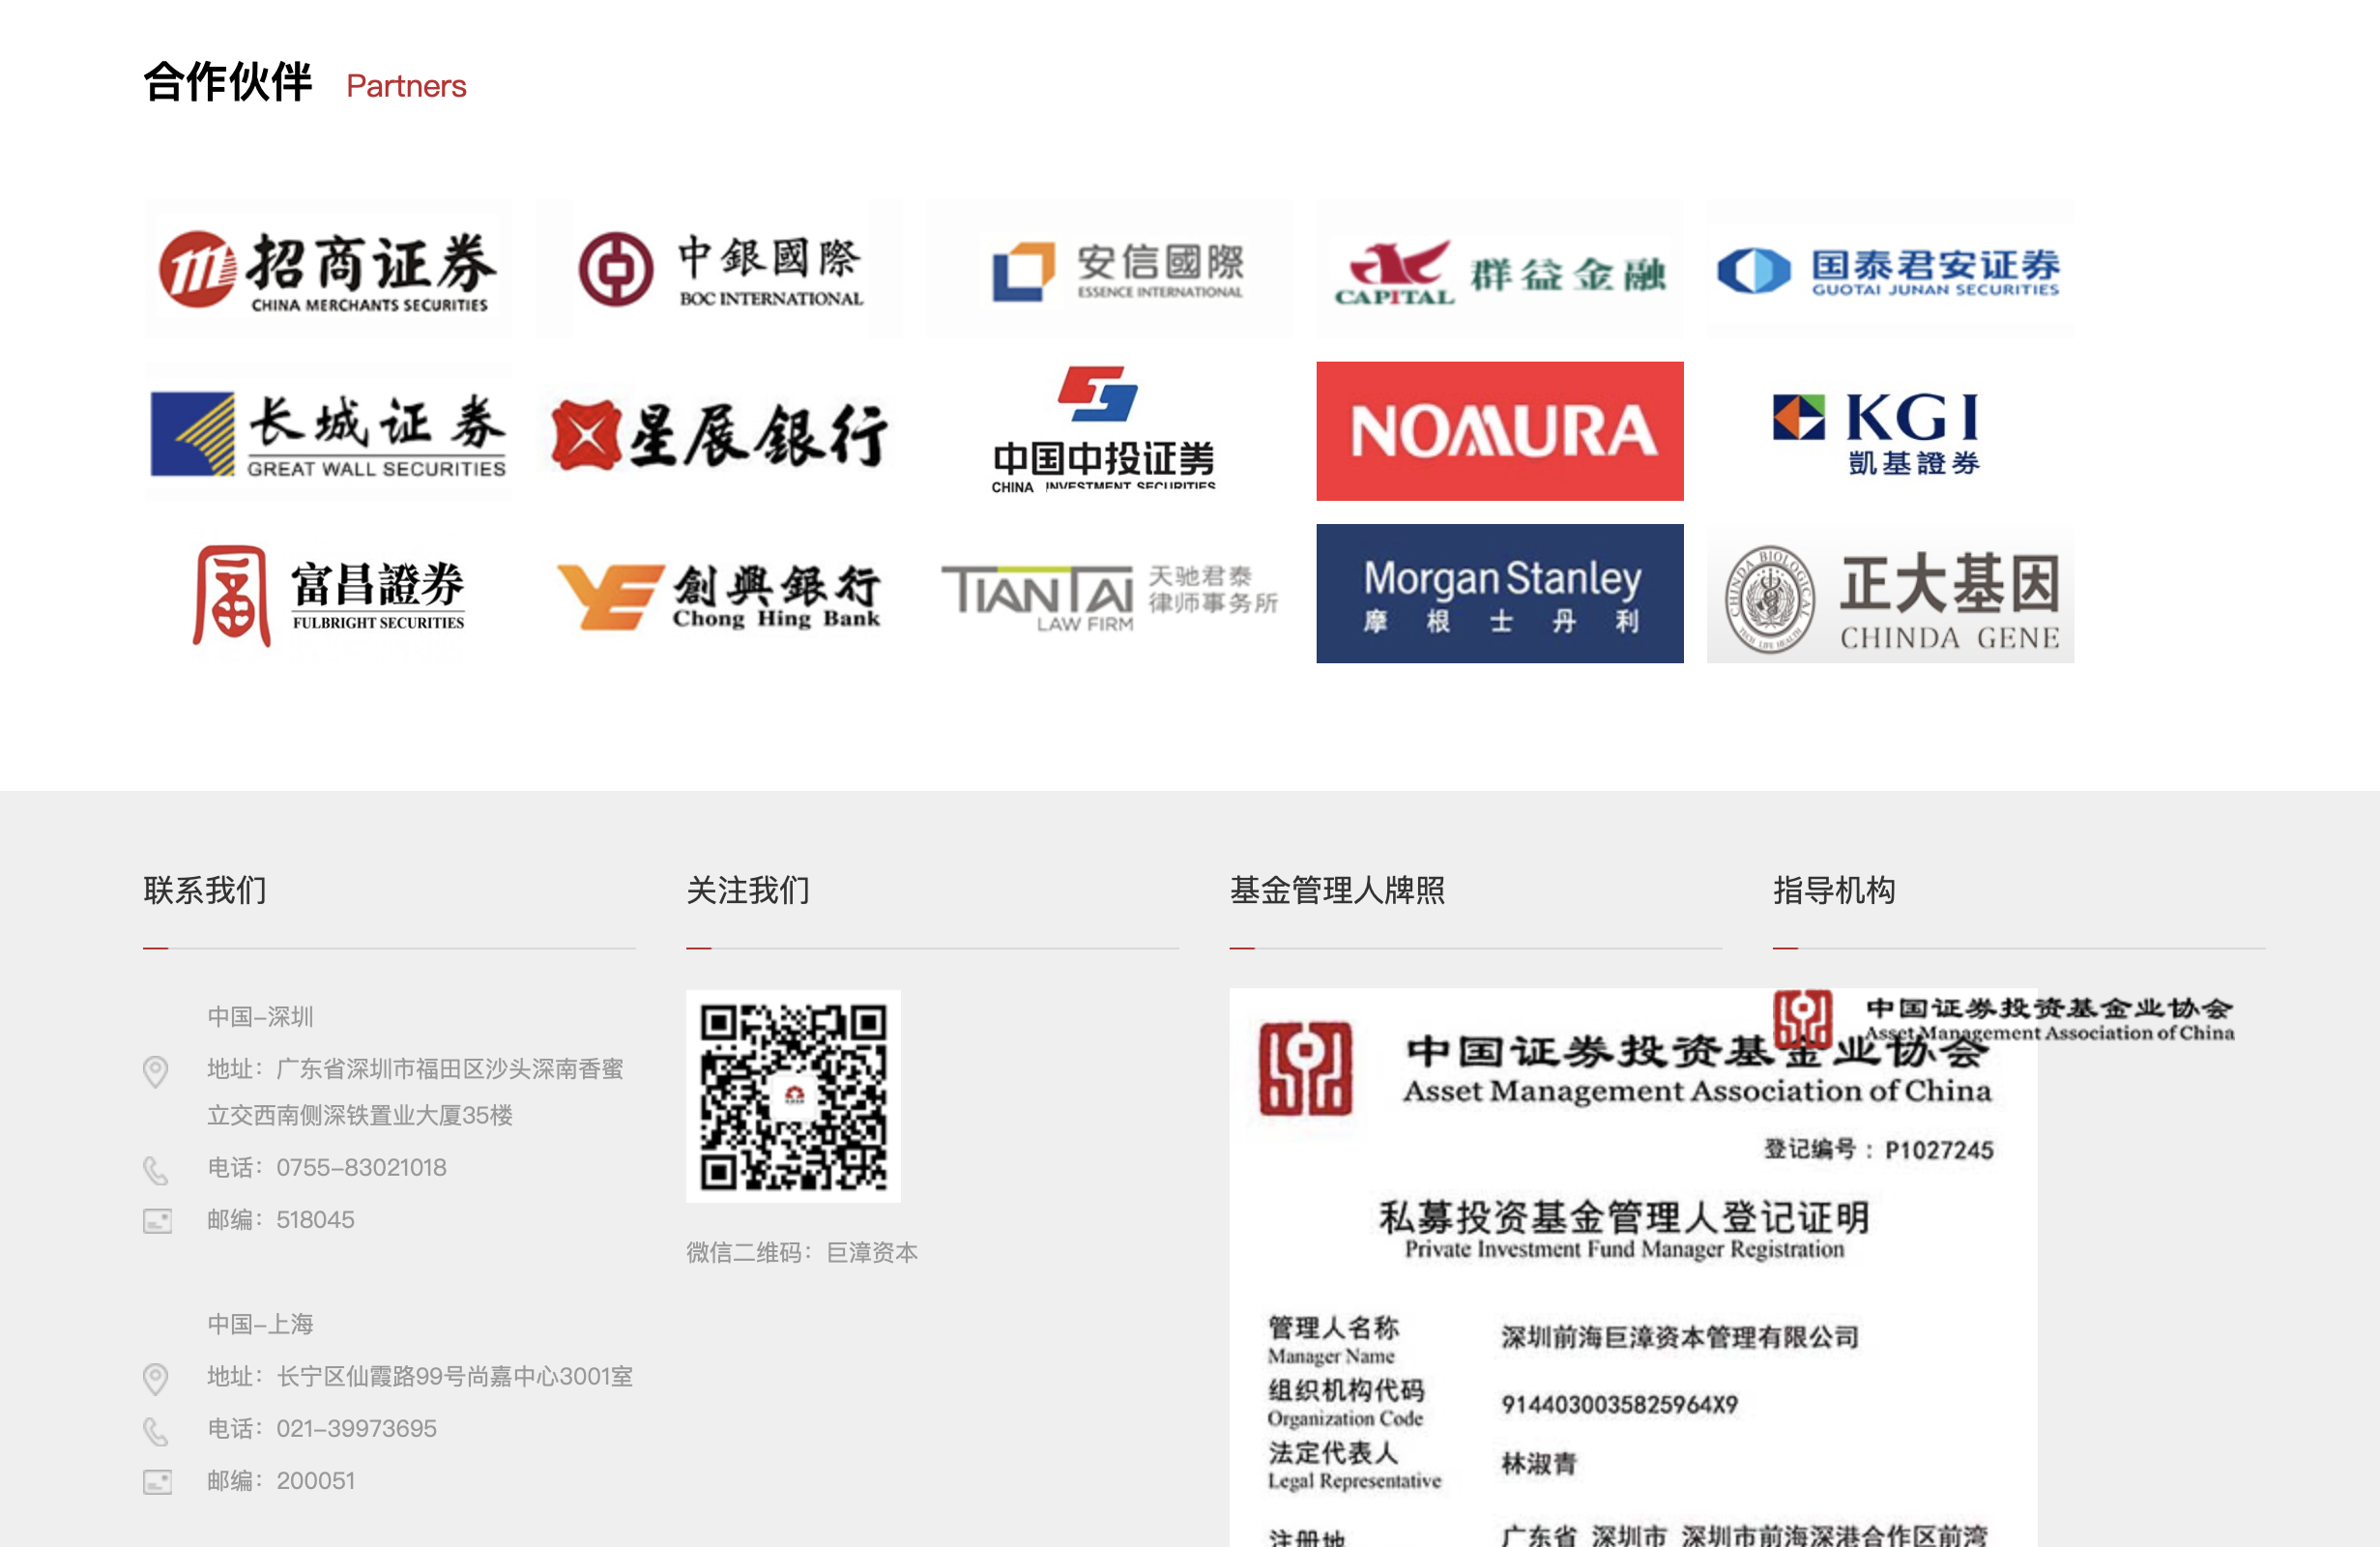Click the 中国-上海 office label

click(x=260, y=1325)
